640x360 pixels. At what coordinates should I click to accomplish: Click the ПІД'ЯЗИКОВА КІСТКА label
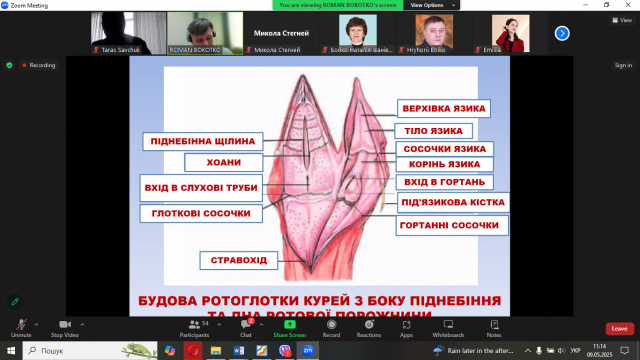(453, 202)
